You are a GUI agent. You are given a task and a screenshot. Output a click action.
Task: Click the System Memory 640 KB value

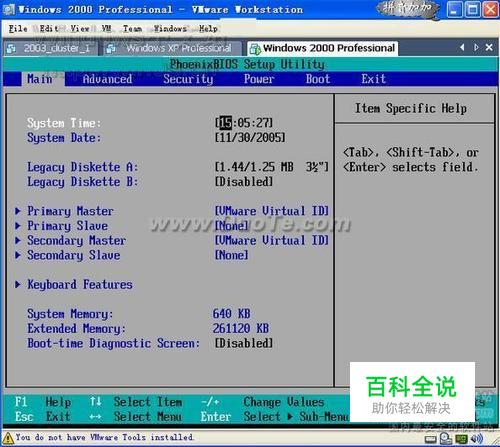[x=232, y=314]
